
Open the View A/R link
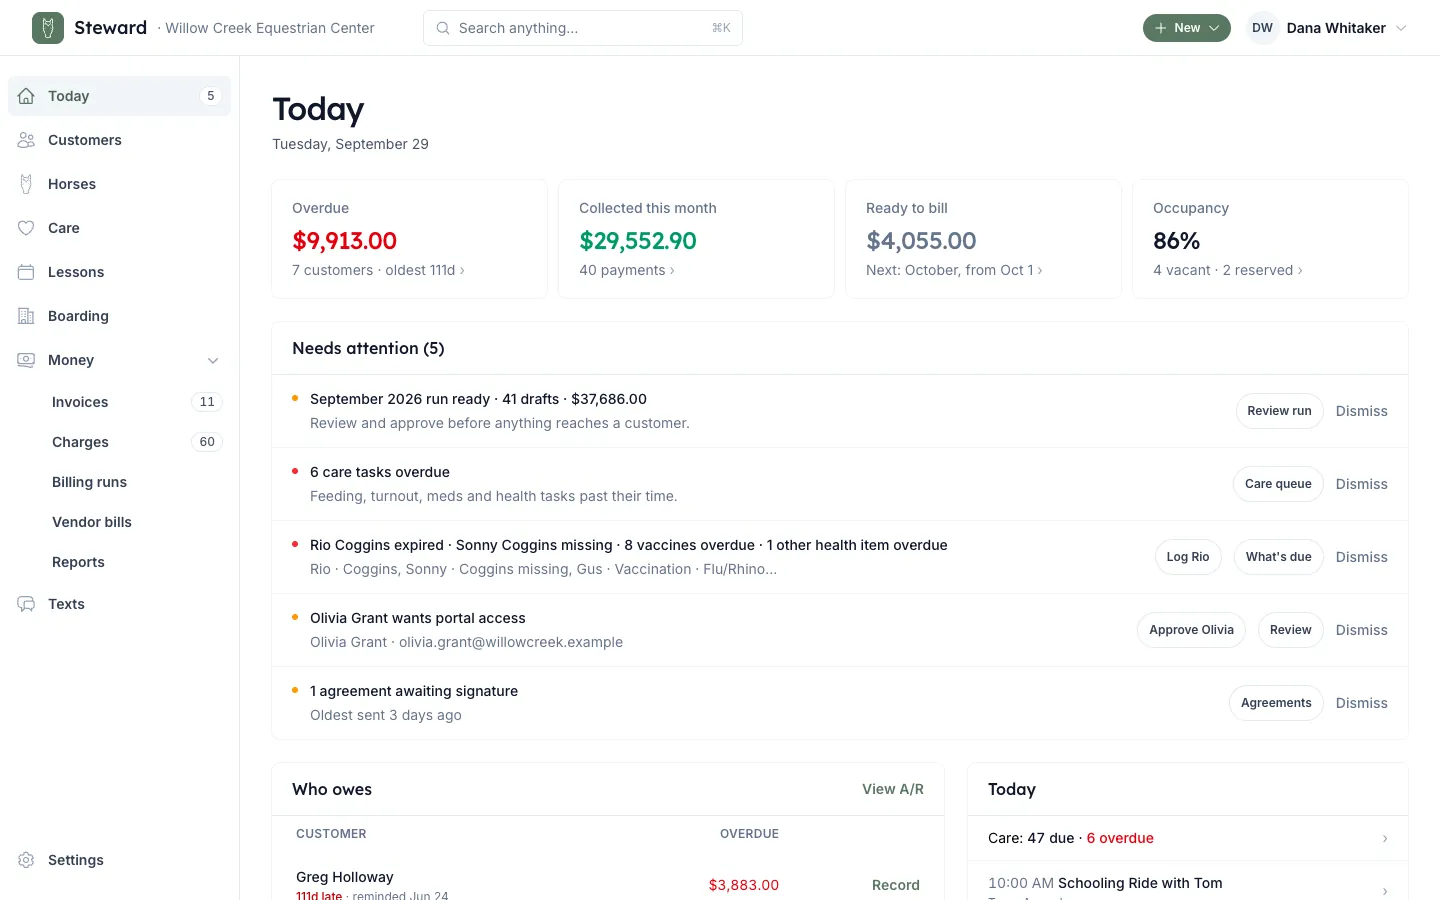[x=893, y=789]
